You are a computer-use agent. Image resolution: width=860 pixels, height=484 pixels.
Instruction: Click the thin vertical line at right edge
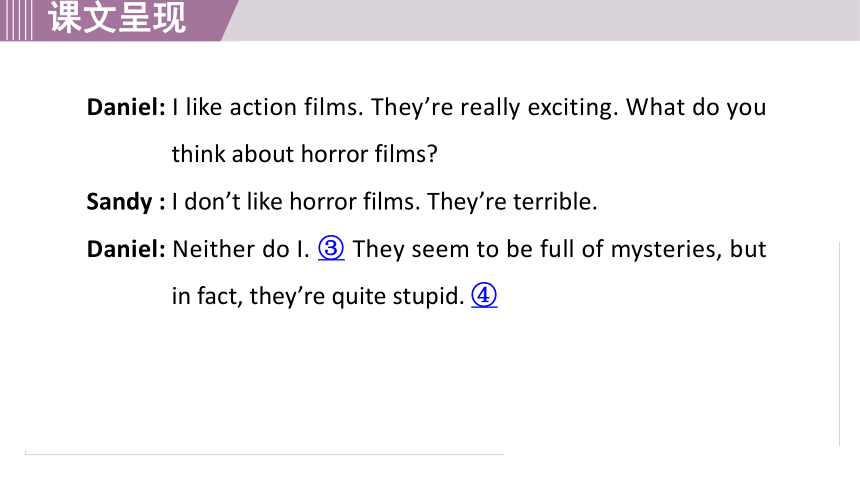tap(840, 344)
